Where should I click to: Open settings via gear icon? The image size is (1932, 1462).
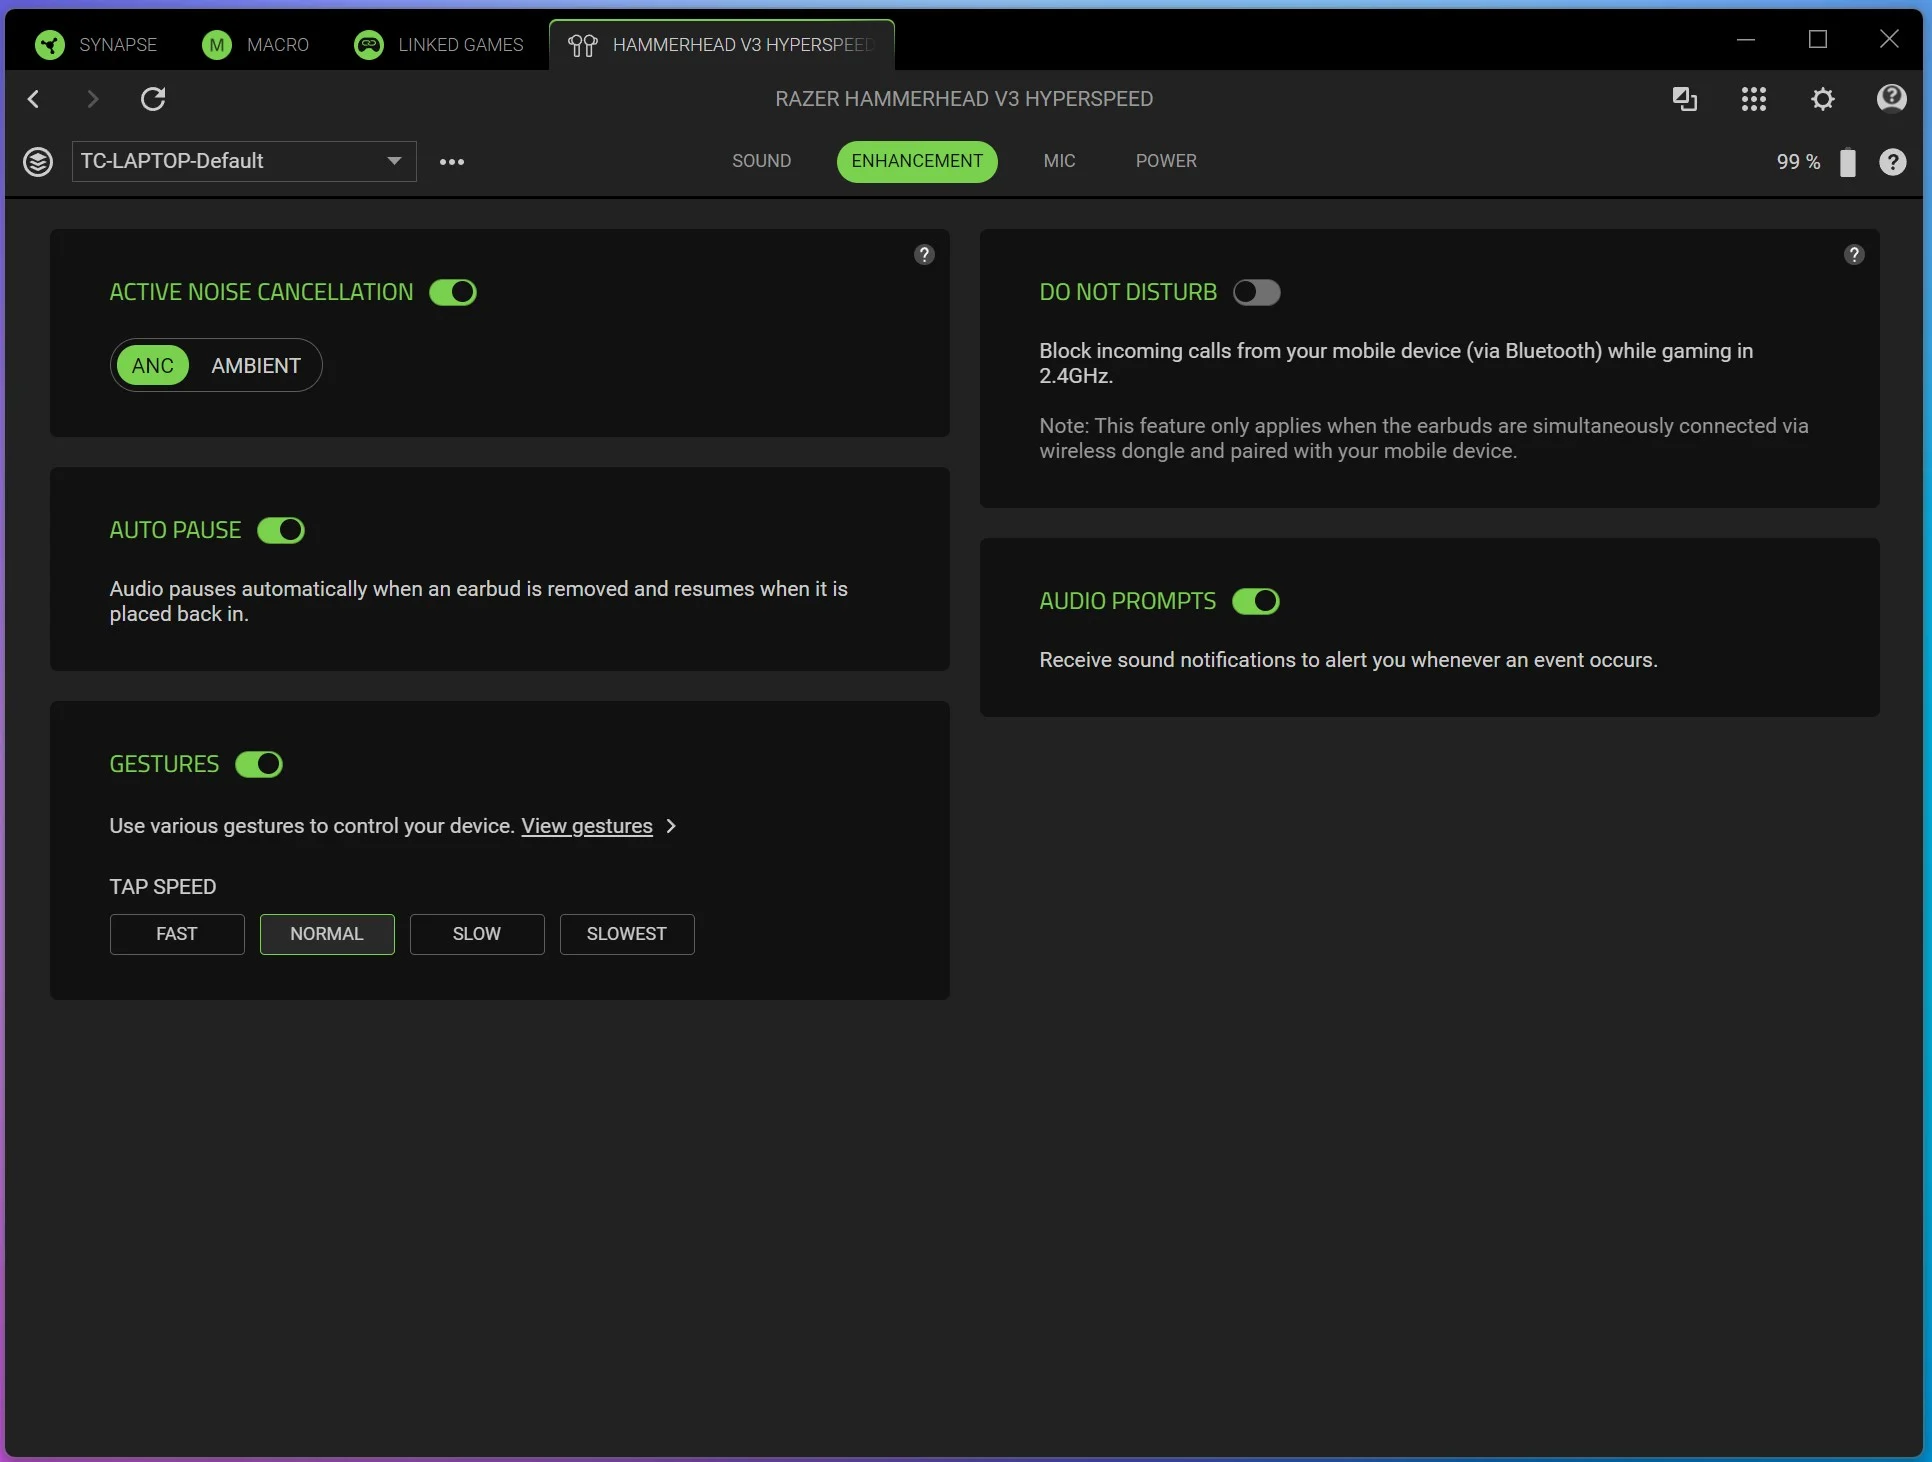[x=1823, y=99]
